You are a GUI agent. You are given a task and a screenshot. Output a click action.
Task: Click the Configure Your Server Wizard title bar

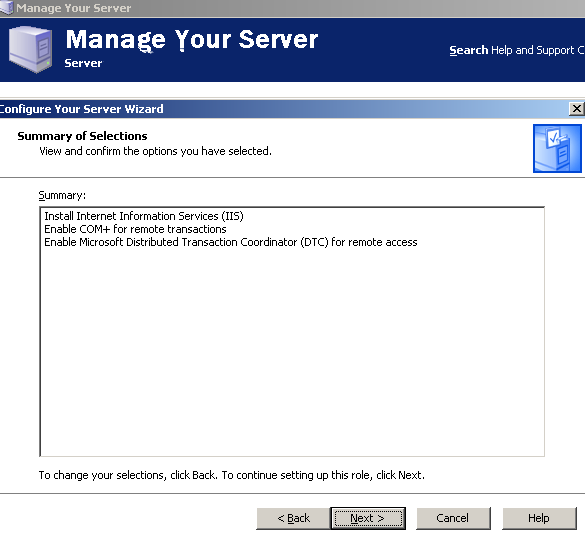284,109
